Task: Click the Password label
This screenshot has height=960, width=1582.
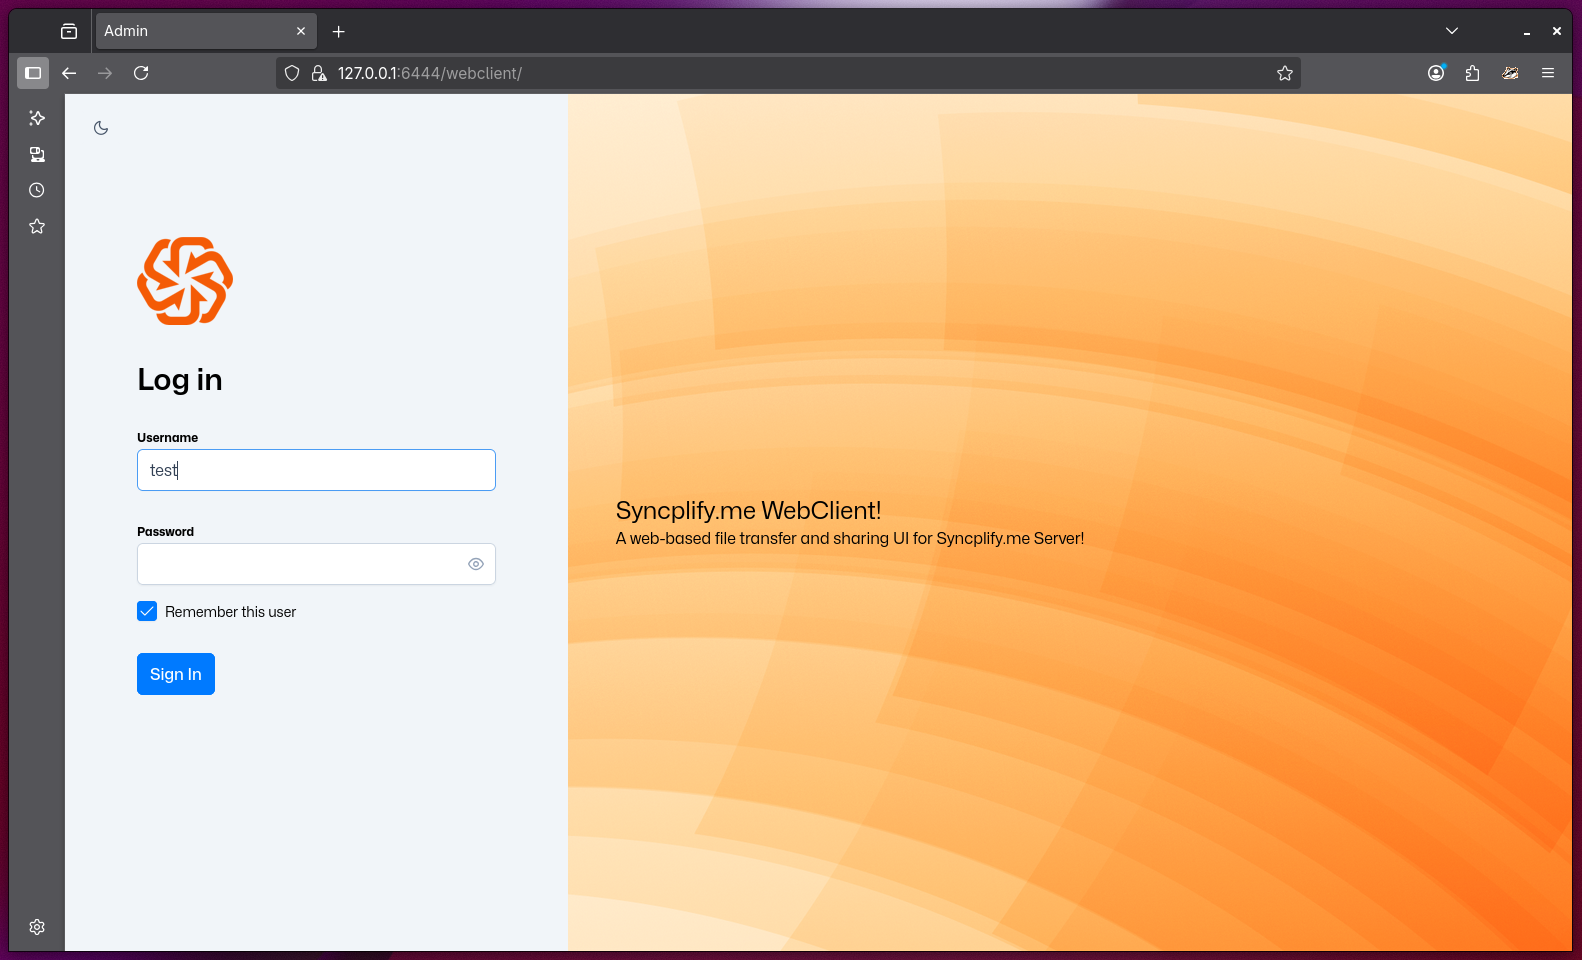Action: tap(165, 532)
